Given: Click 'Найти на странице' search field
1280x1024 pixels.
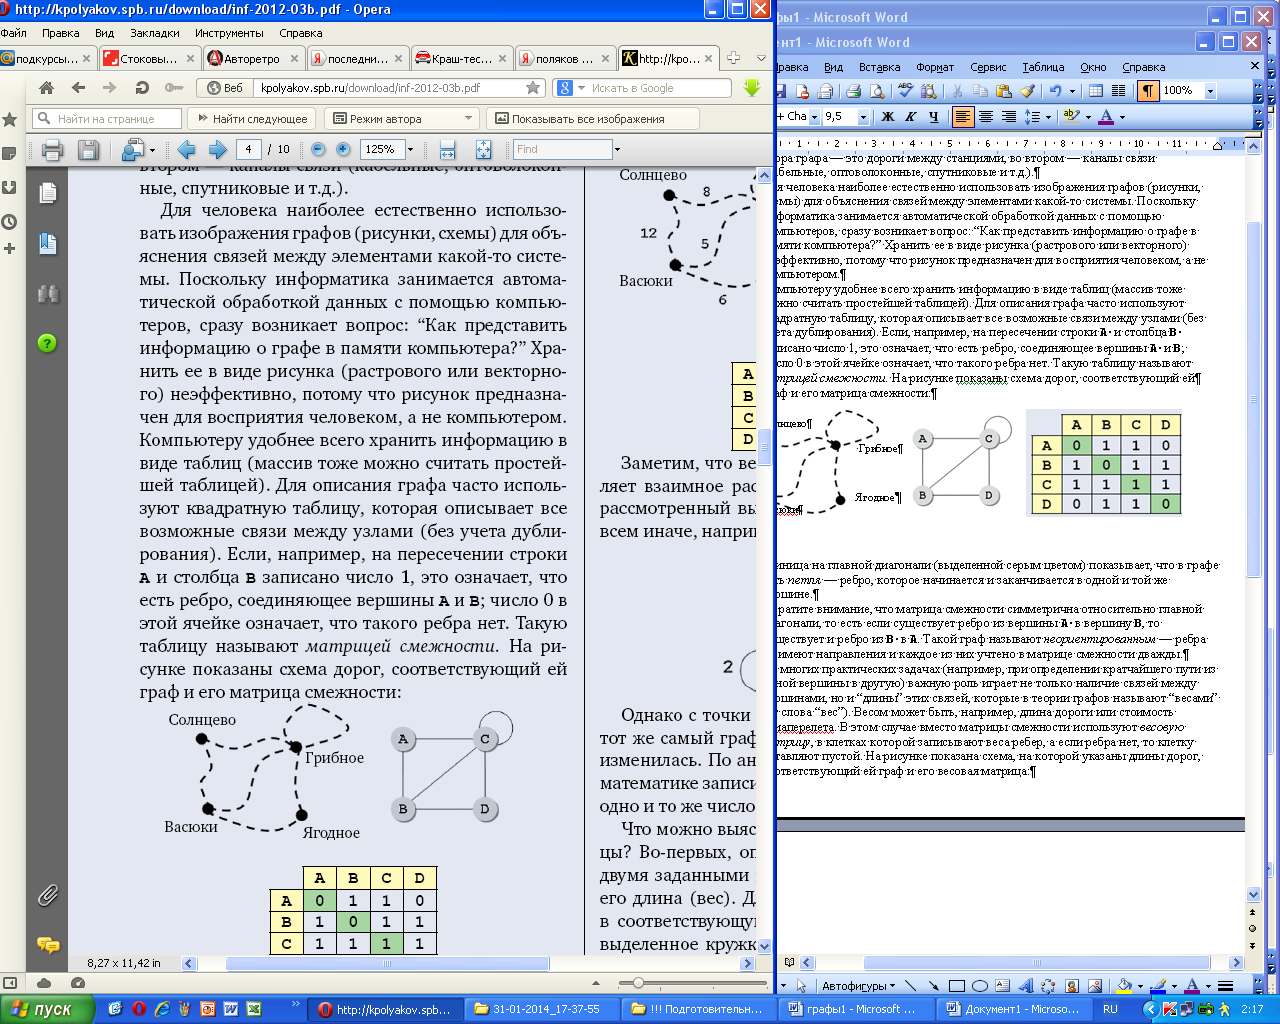Looking at the screenshot, I should [106, 119].
